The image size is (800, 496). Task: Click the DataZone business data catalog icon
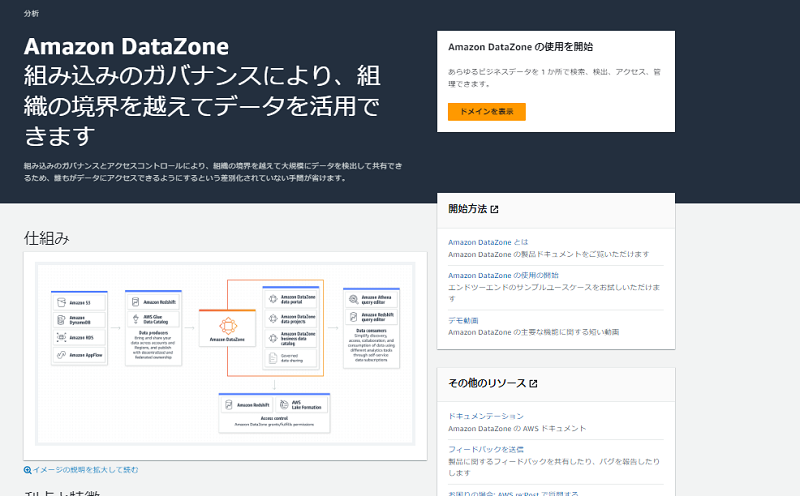click(273, 338)
